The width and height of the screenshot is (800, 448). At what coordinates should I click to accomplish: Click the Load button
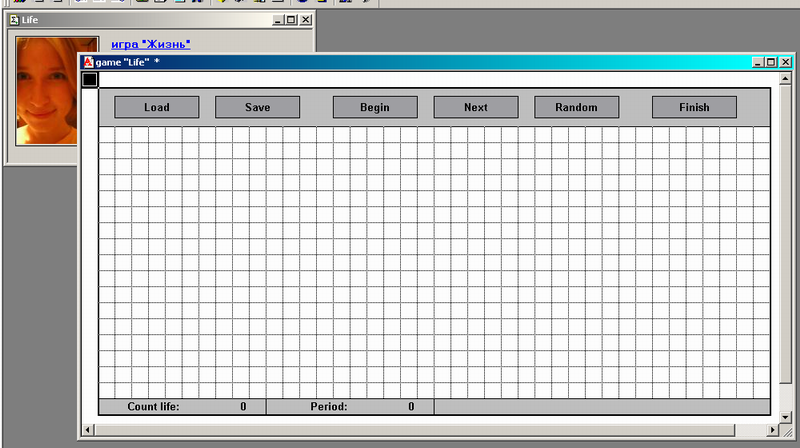point(157,107)
